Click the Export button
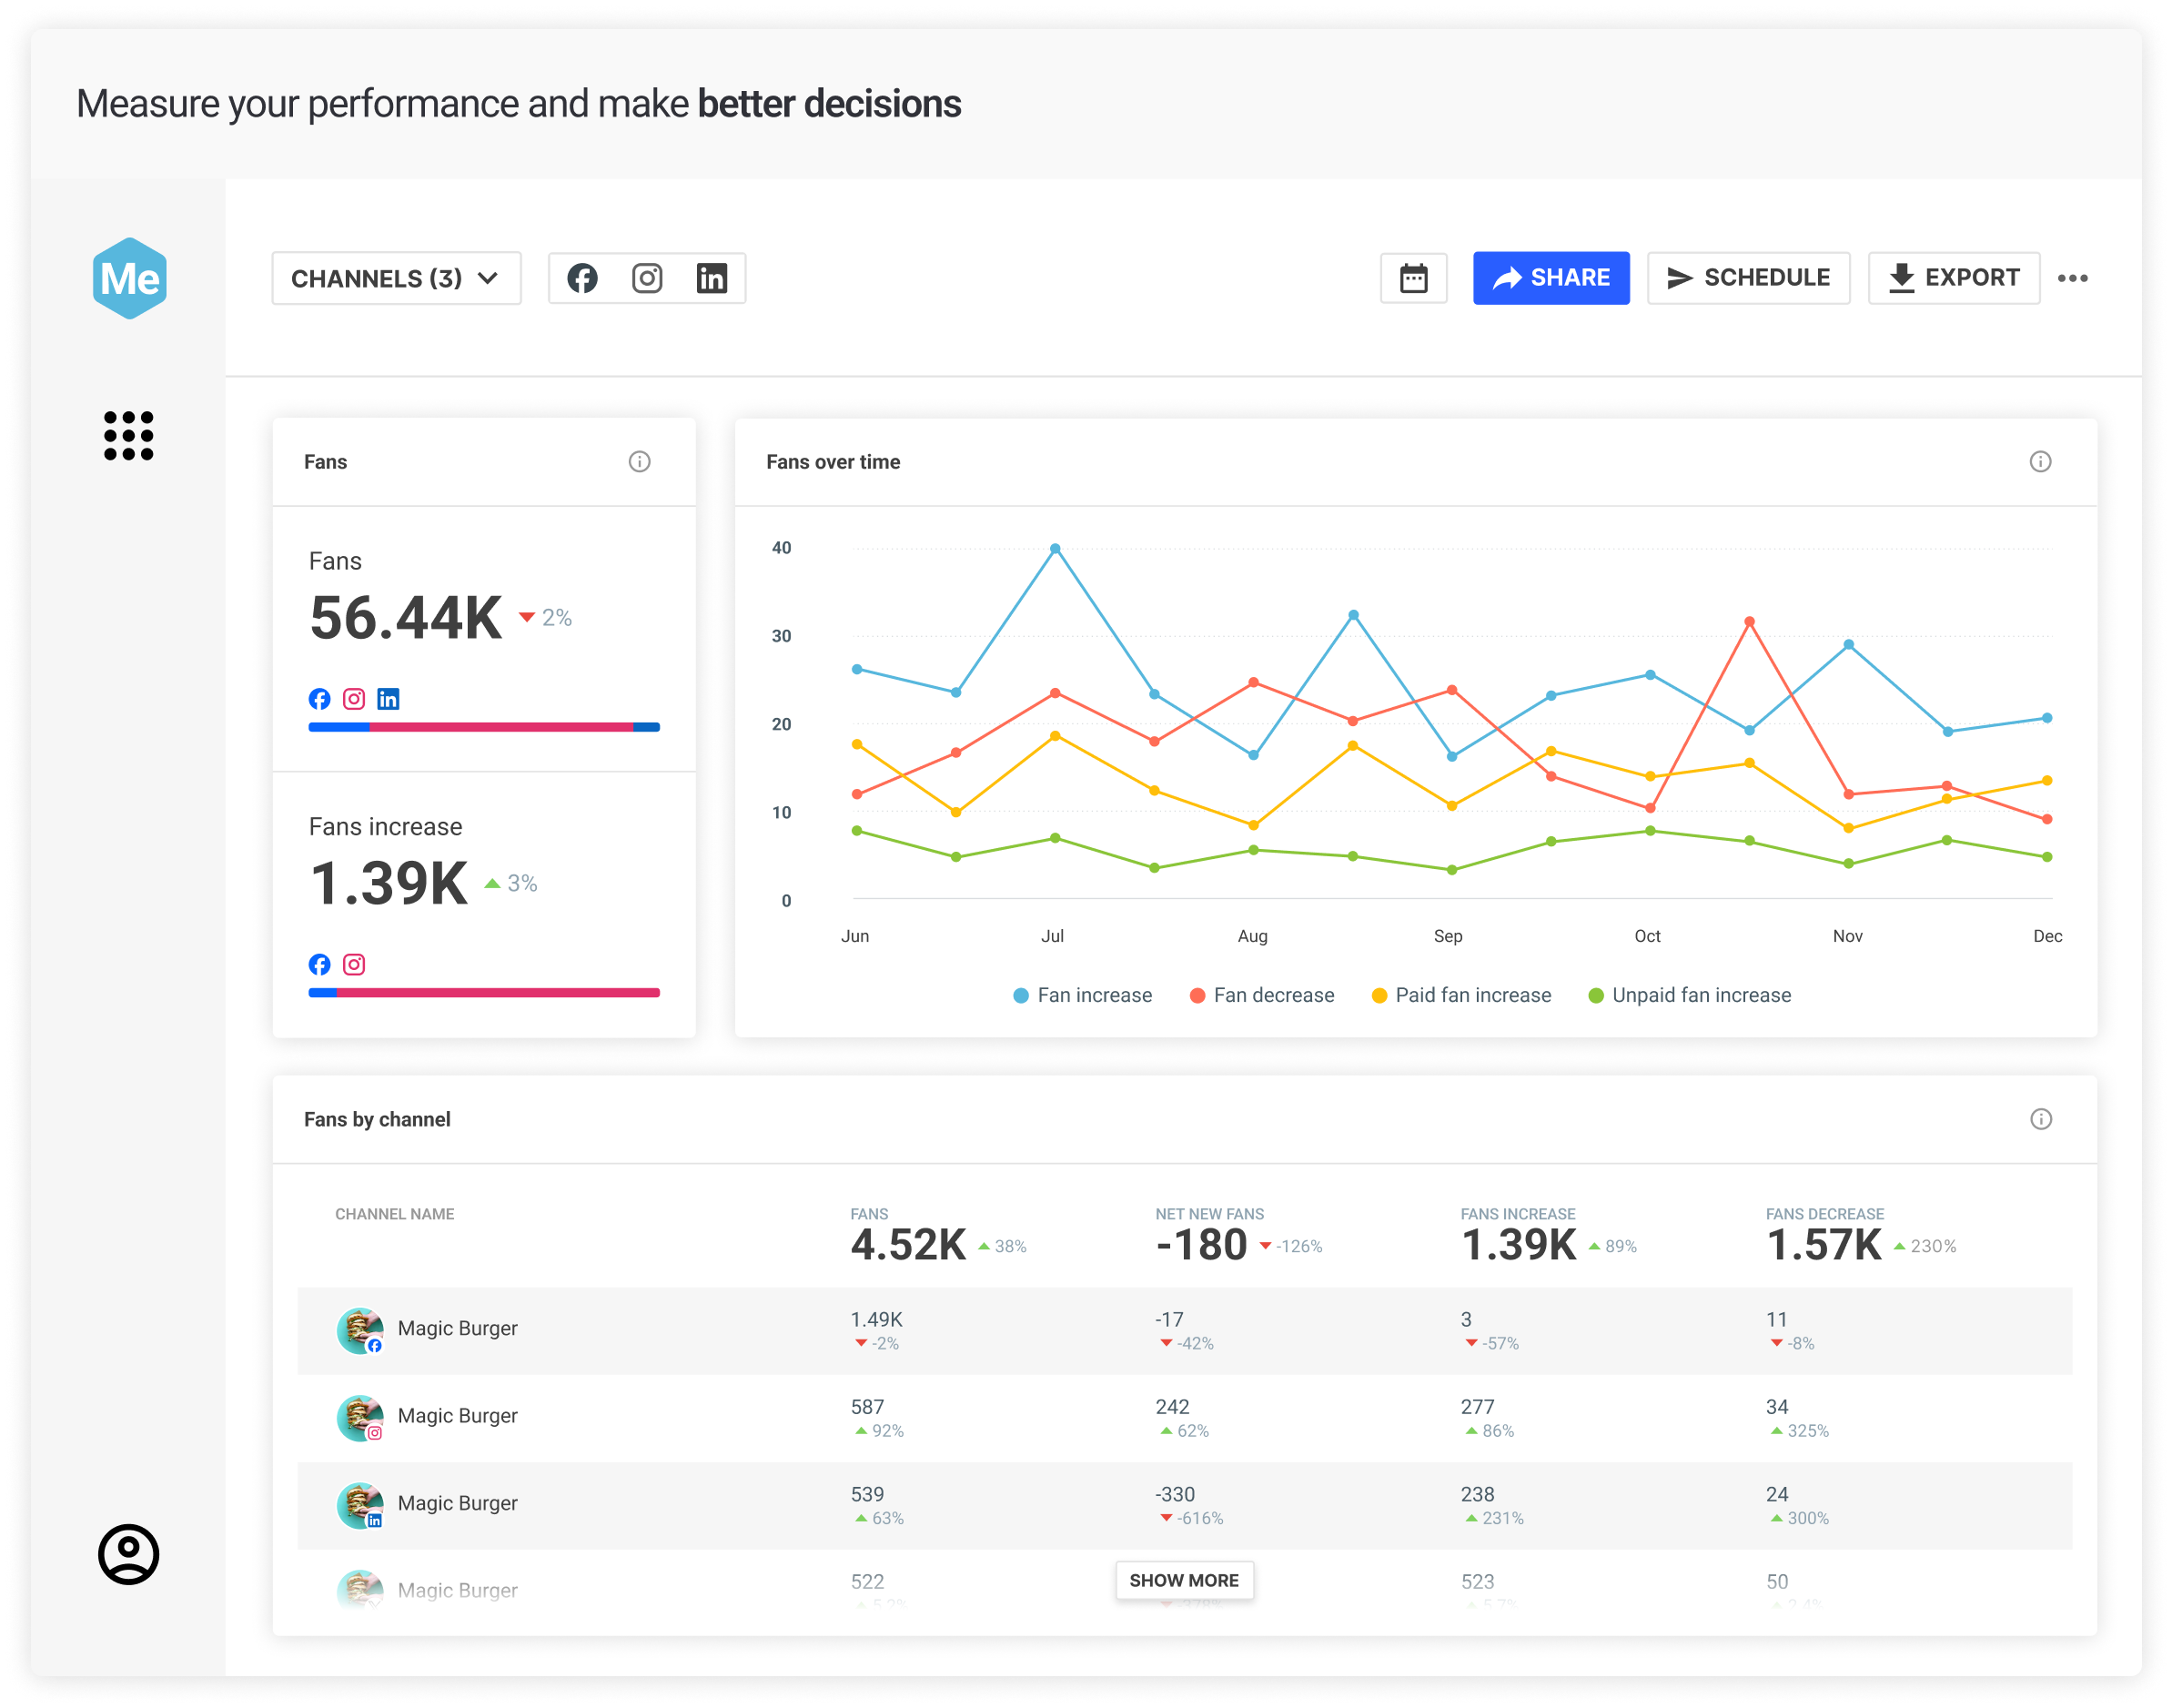The height and width of the screenshot is (1708, 2172). click(1954, 278)
